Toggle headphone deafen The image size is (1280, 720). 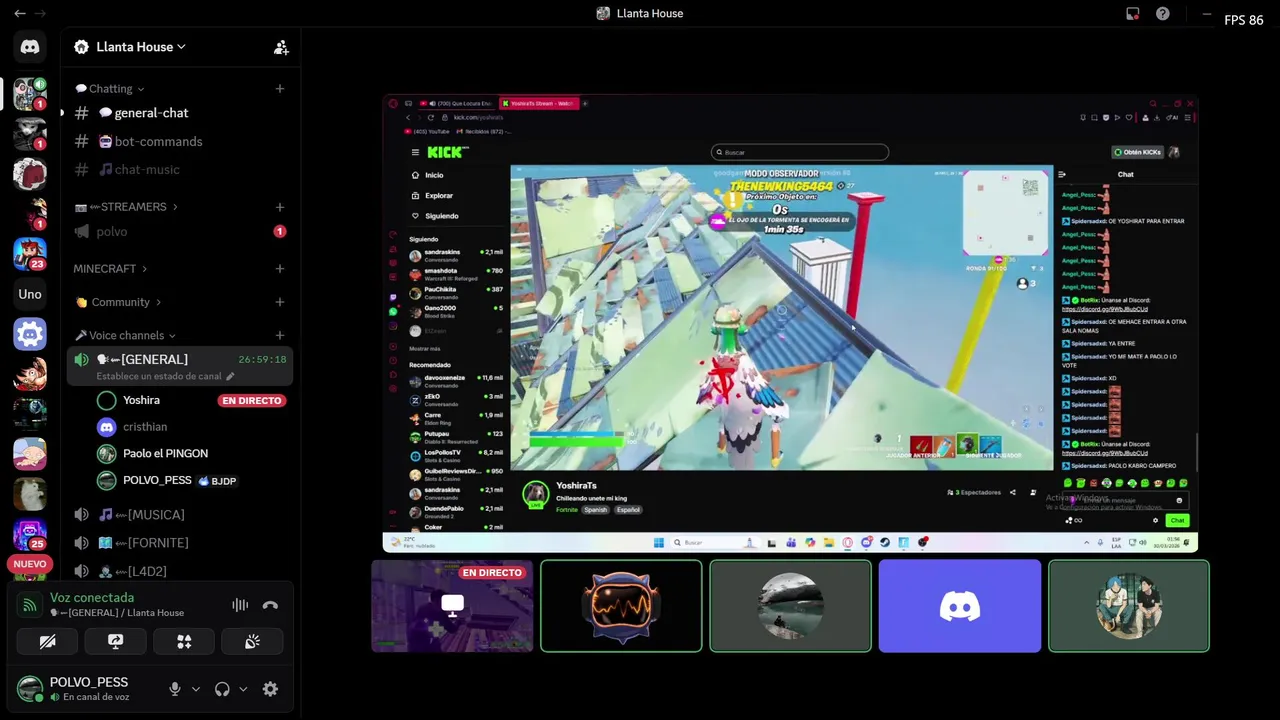(222, 689)
